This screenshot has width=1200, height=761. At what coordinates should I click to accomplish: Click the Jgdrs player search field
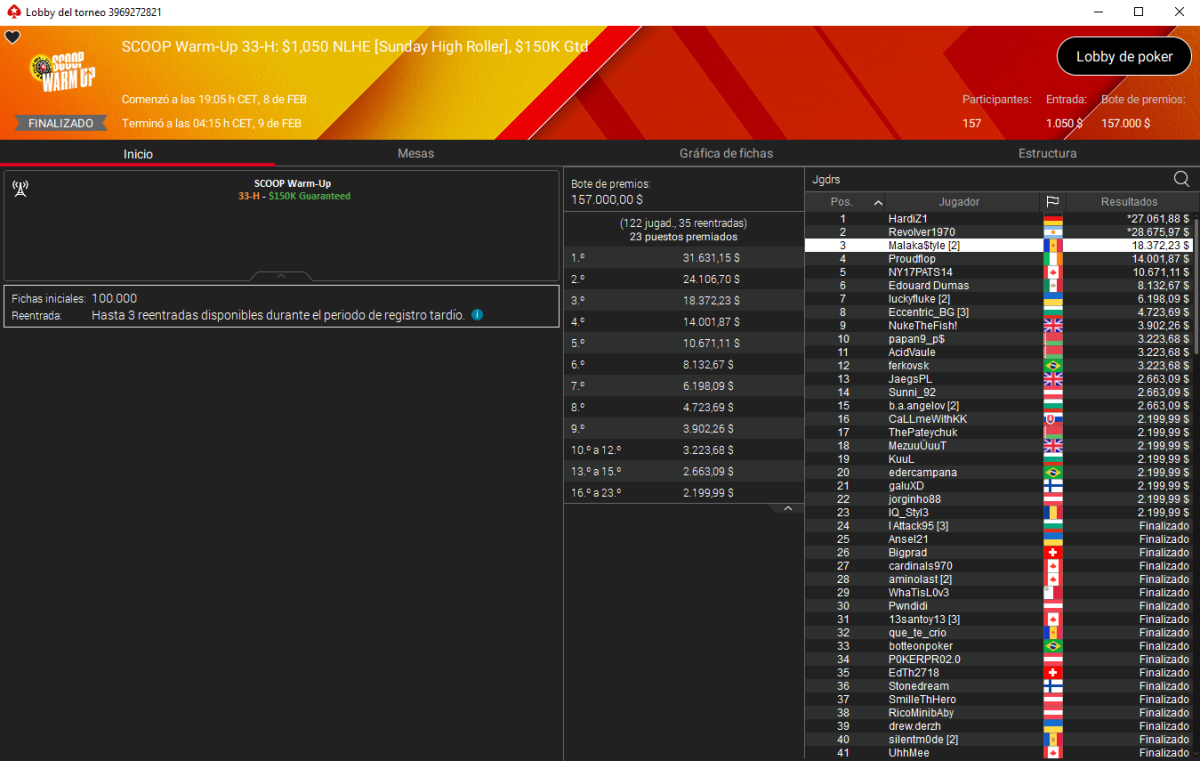pyautogui.click(x=985, y=179)
